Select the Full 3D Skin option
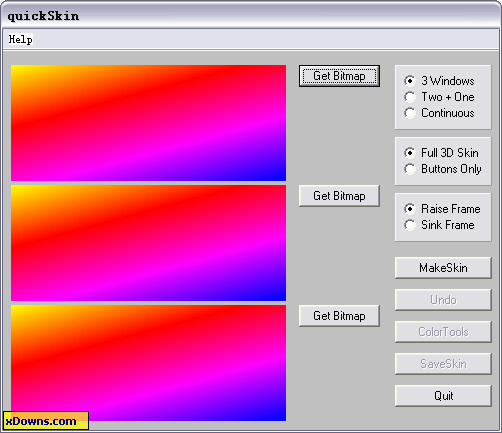 (x=441, y=153)
